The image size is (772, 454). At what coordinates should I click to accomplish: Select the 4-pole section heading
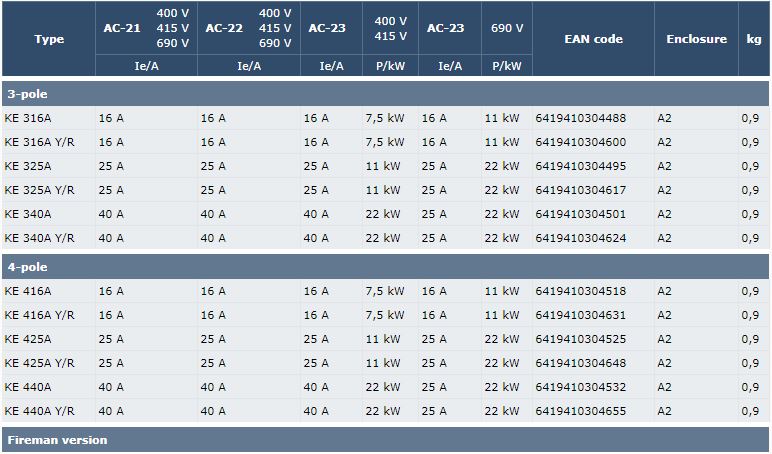[28, 267]
